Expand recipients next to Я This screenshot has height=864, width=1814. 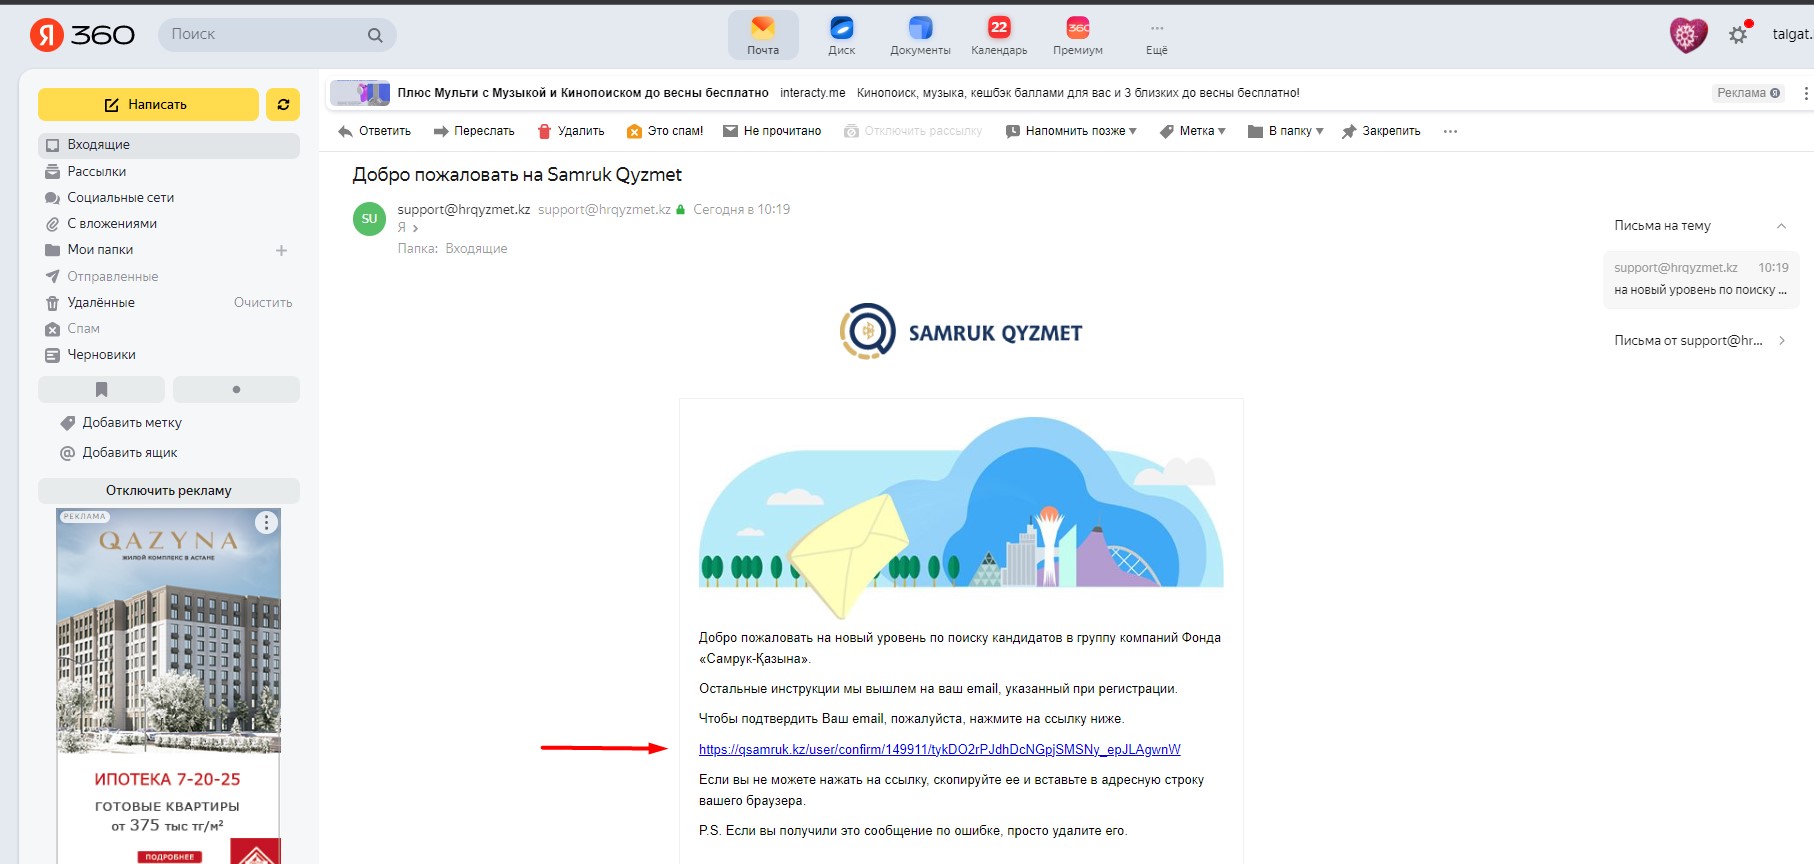tap(415, 228)
